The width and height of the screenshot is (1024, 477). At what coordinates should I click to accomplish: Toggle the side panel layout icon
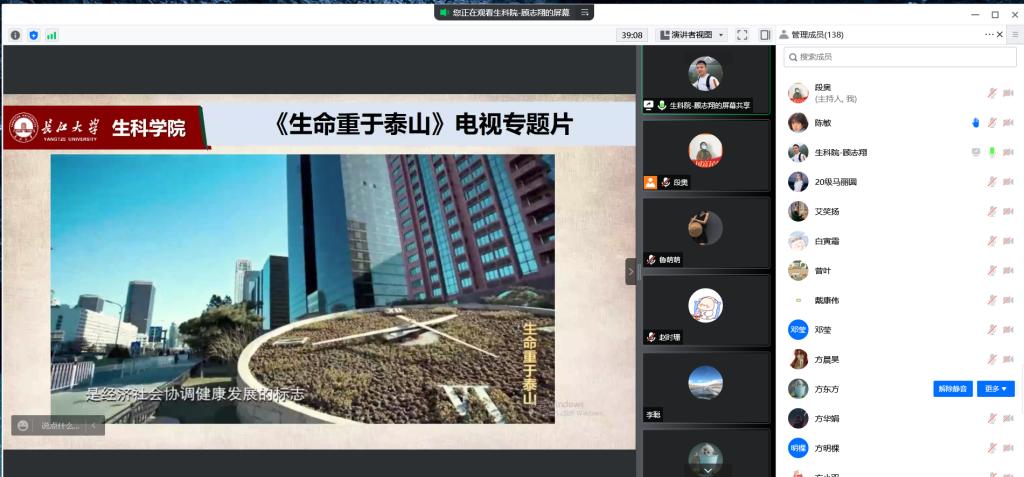point(765,35)
